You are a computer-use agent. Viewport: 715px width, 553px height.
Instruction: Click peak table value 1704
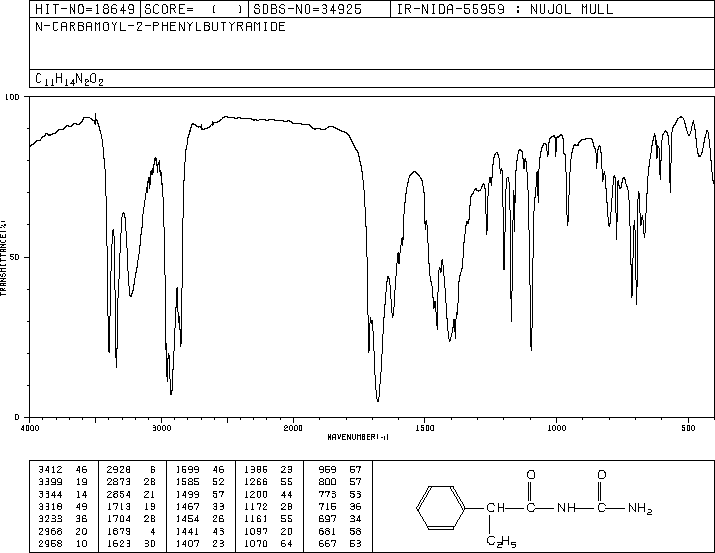(x=119, y=519)
